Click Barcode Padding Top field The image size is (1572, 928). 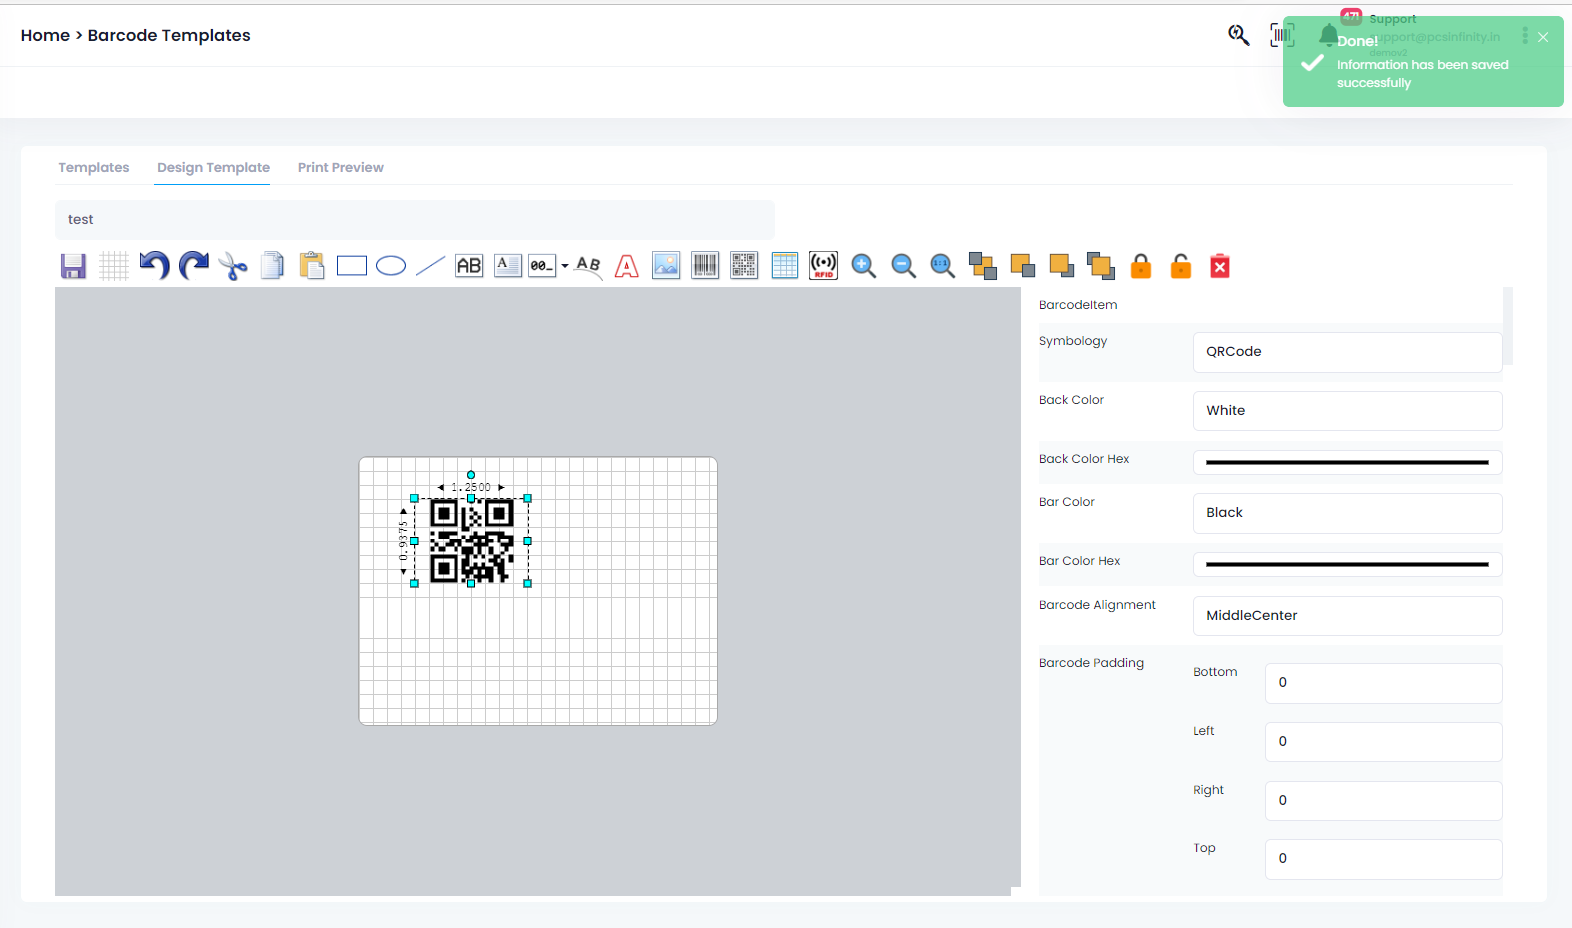pyautogui.click(x=1383, y=859)
